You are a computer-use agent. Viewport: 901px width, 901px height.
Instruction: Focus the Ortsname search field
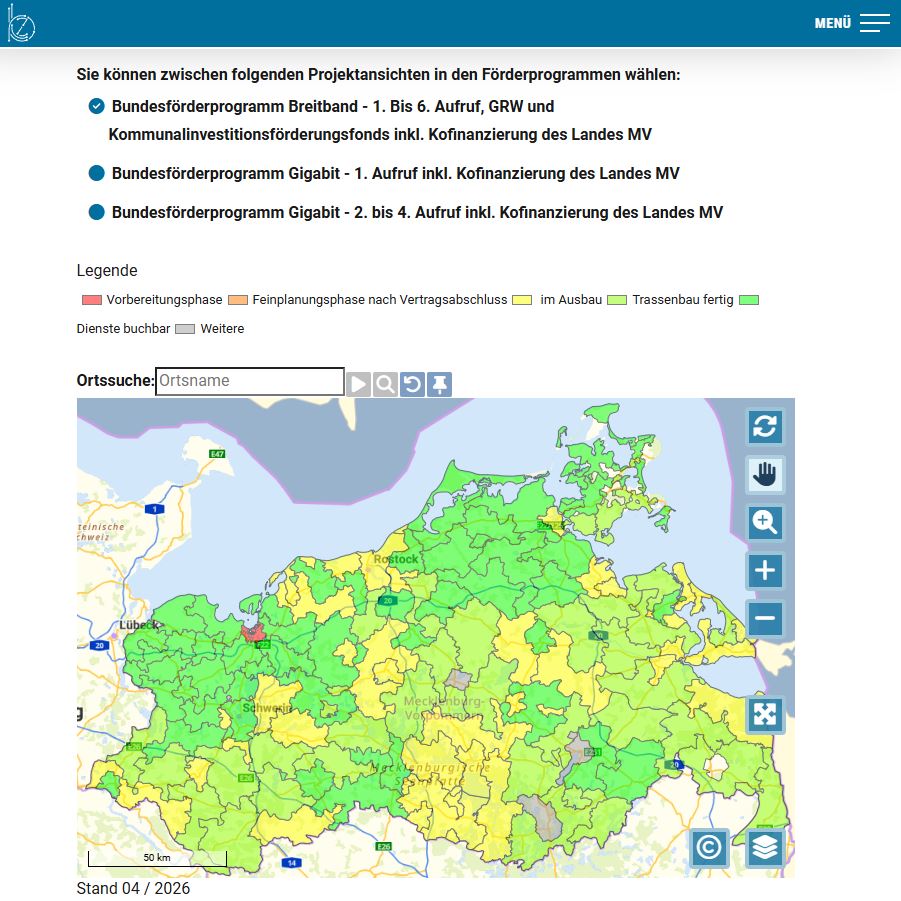[250, 381]
